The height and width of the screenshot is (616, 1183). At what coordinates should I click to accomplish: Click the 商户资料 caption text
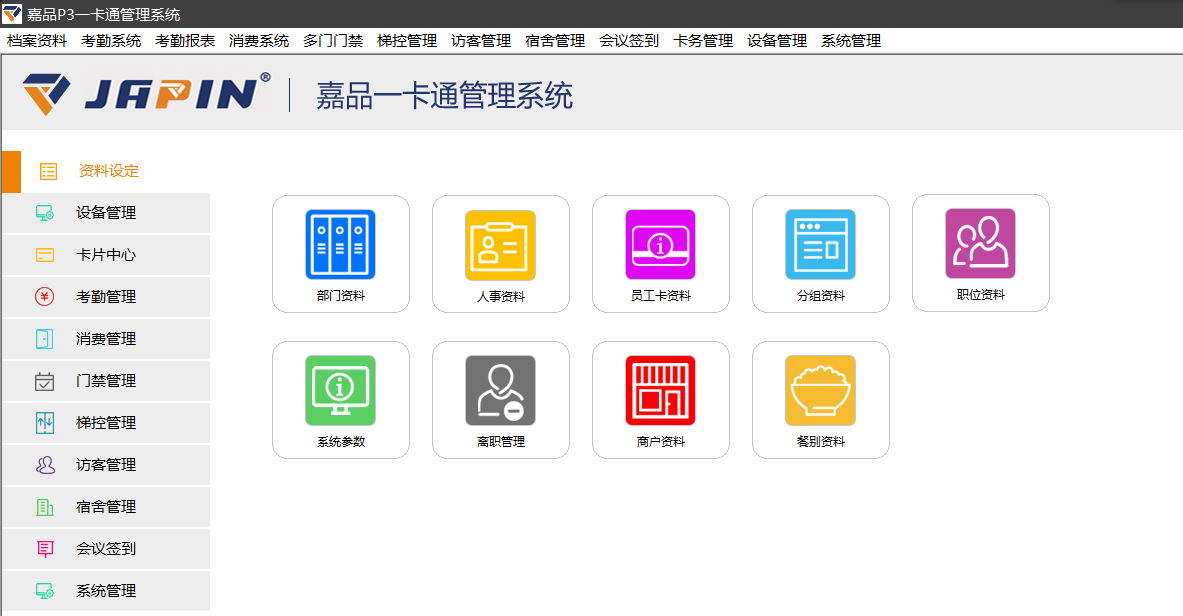click(x=660, y=442)
